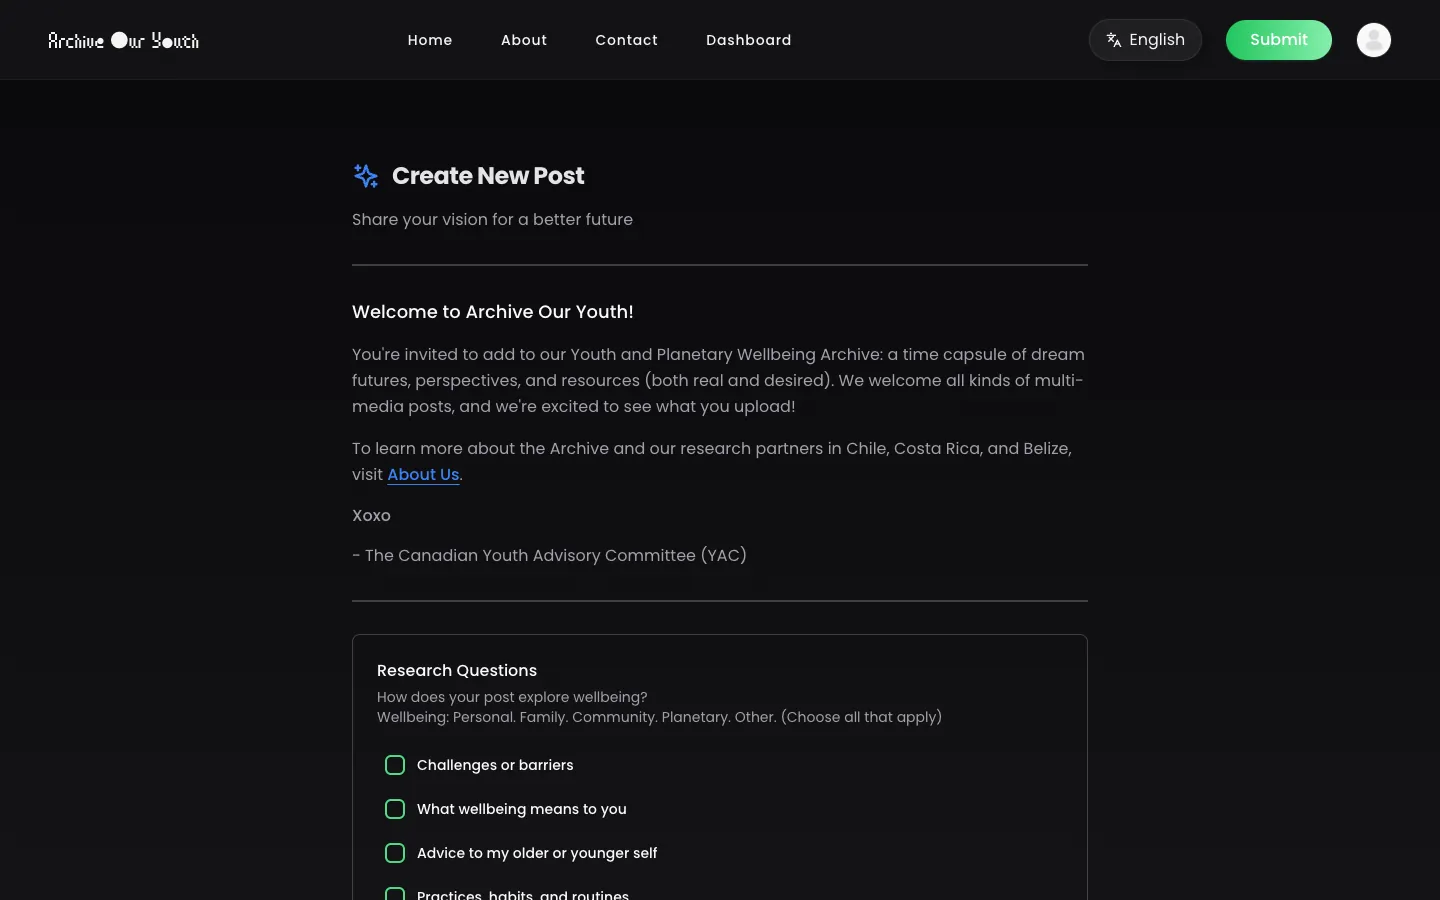Check the Challenges or barriers box
The width and height of the screenshot is (1440, 900).
(395, 765)
